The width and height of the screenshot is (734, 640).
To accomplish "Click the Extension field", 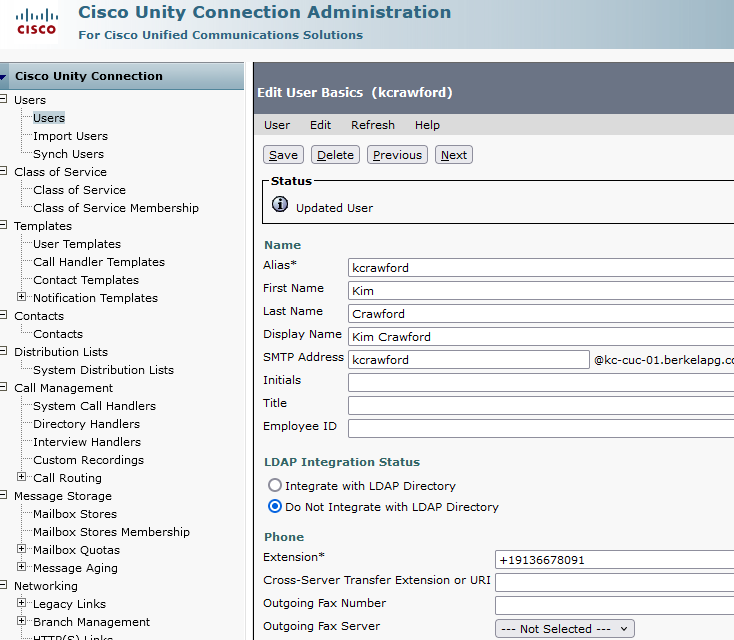I will (x=614, y=560).
